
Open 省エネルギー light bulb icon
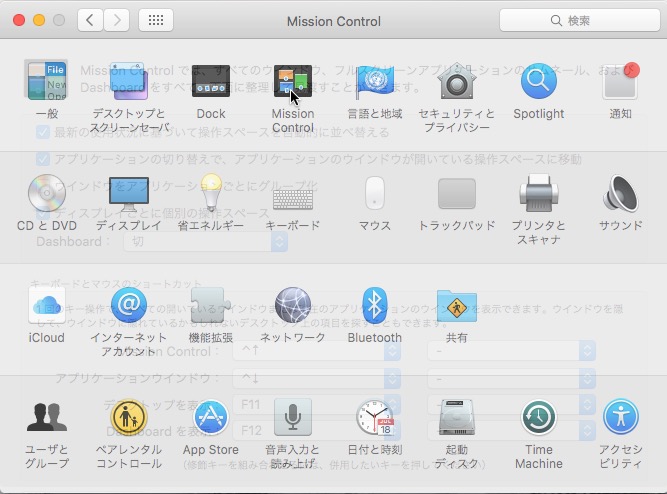211,192
